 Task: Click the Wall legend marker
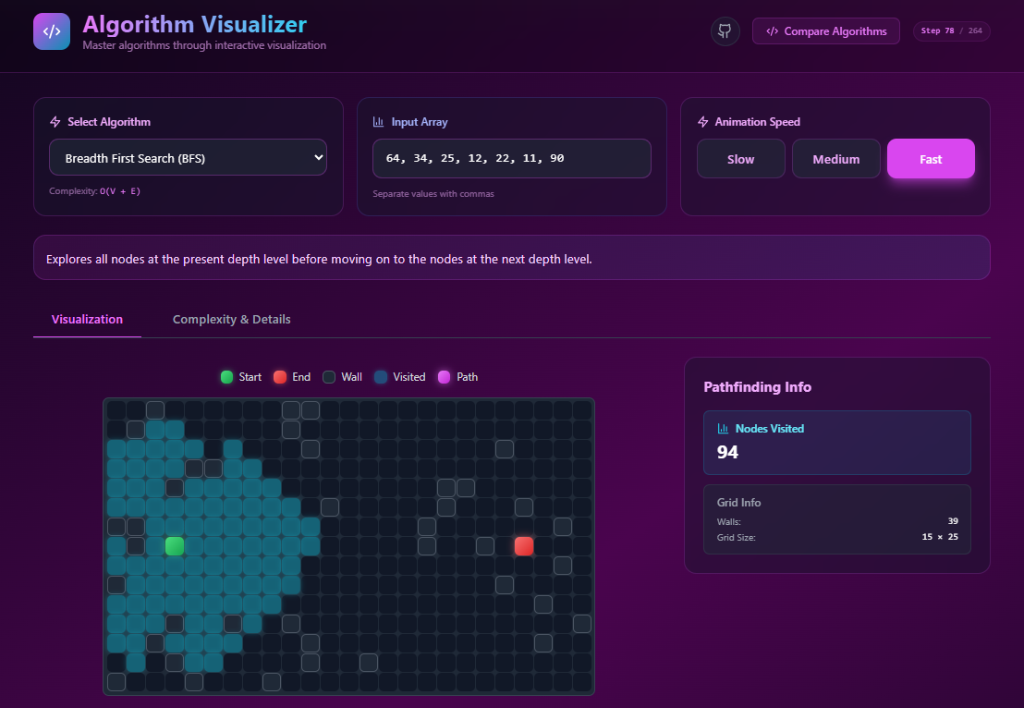coord(327,377)
